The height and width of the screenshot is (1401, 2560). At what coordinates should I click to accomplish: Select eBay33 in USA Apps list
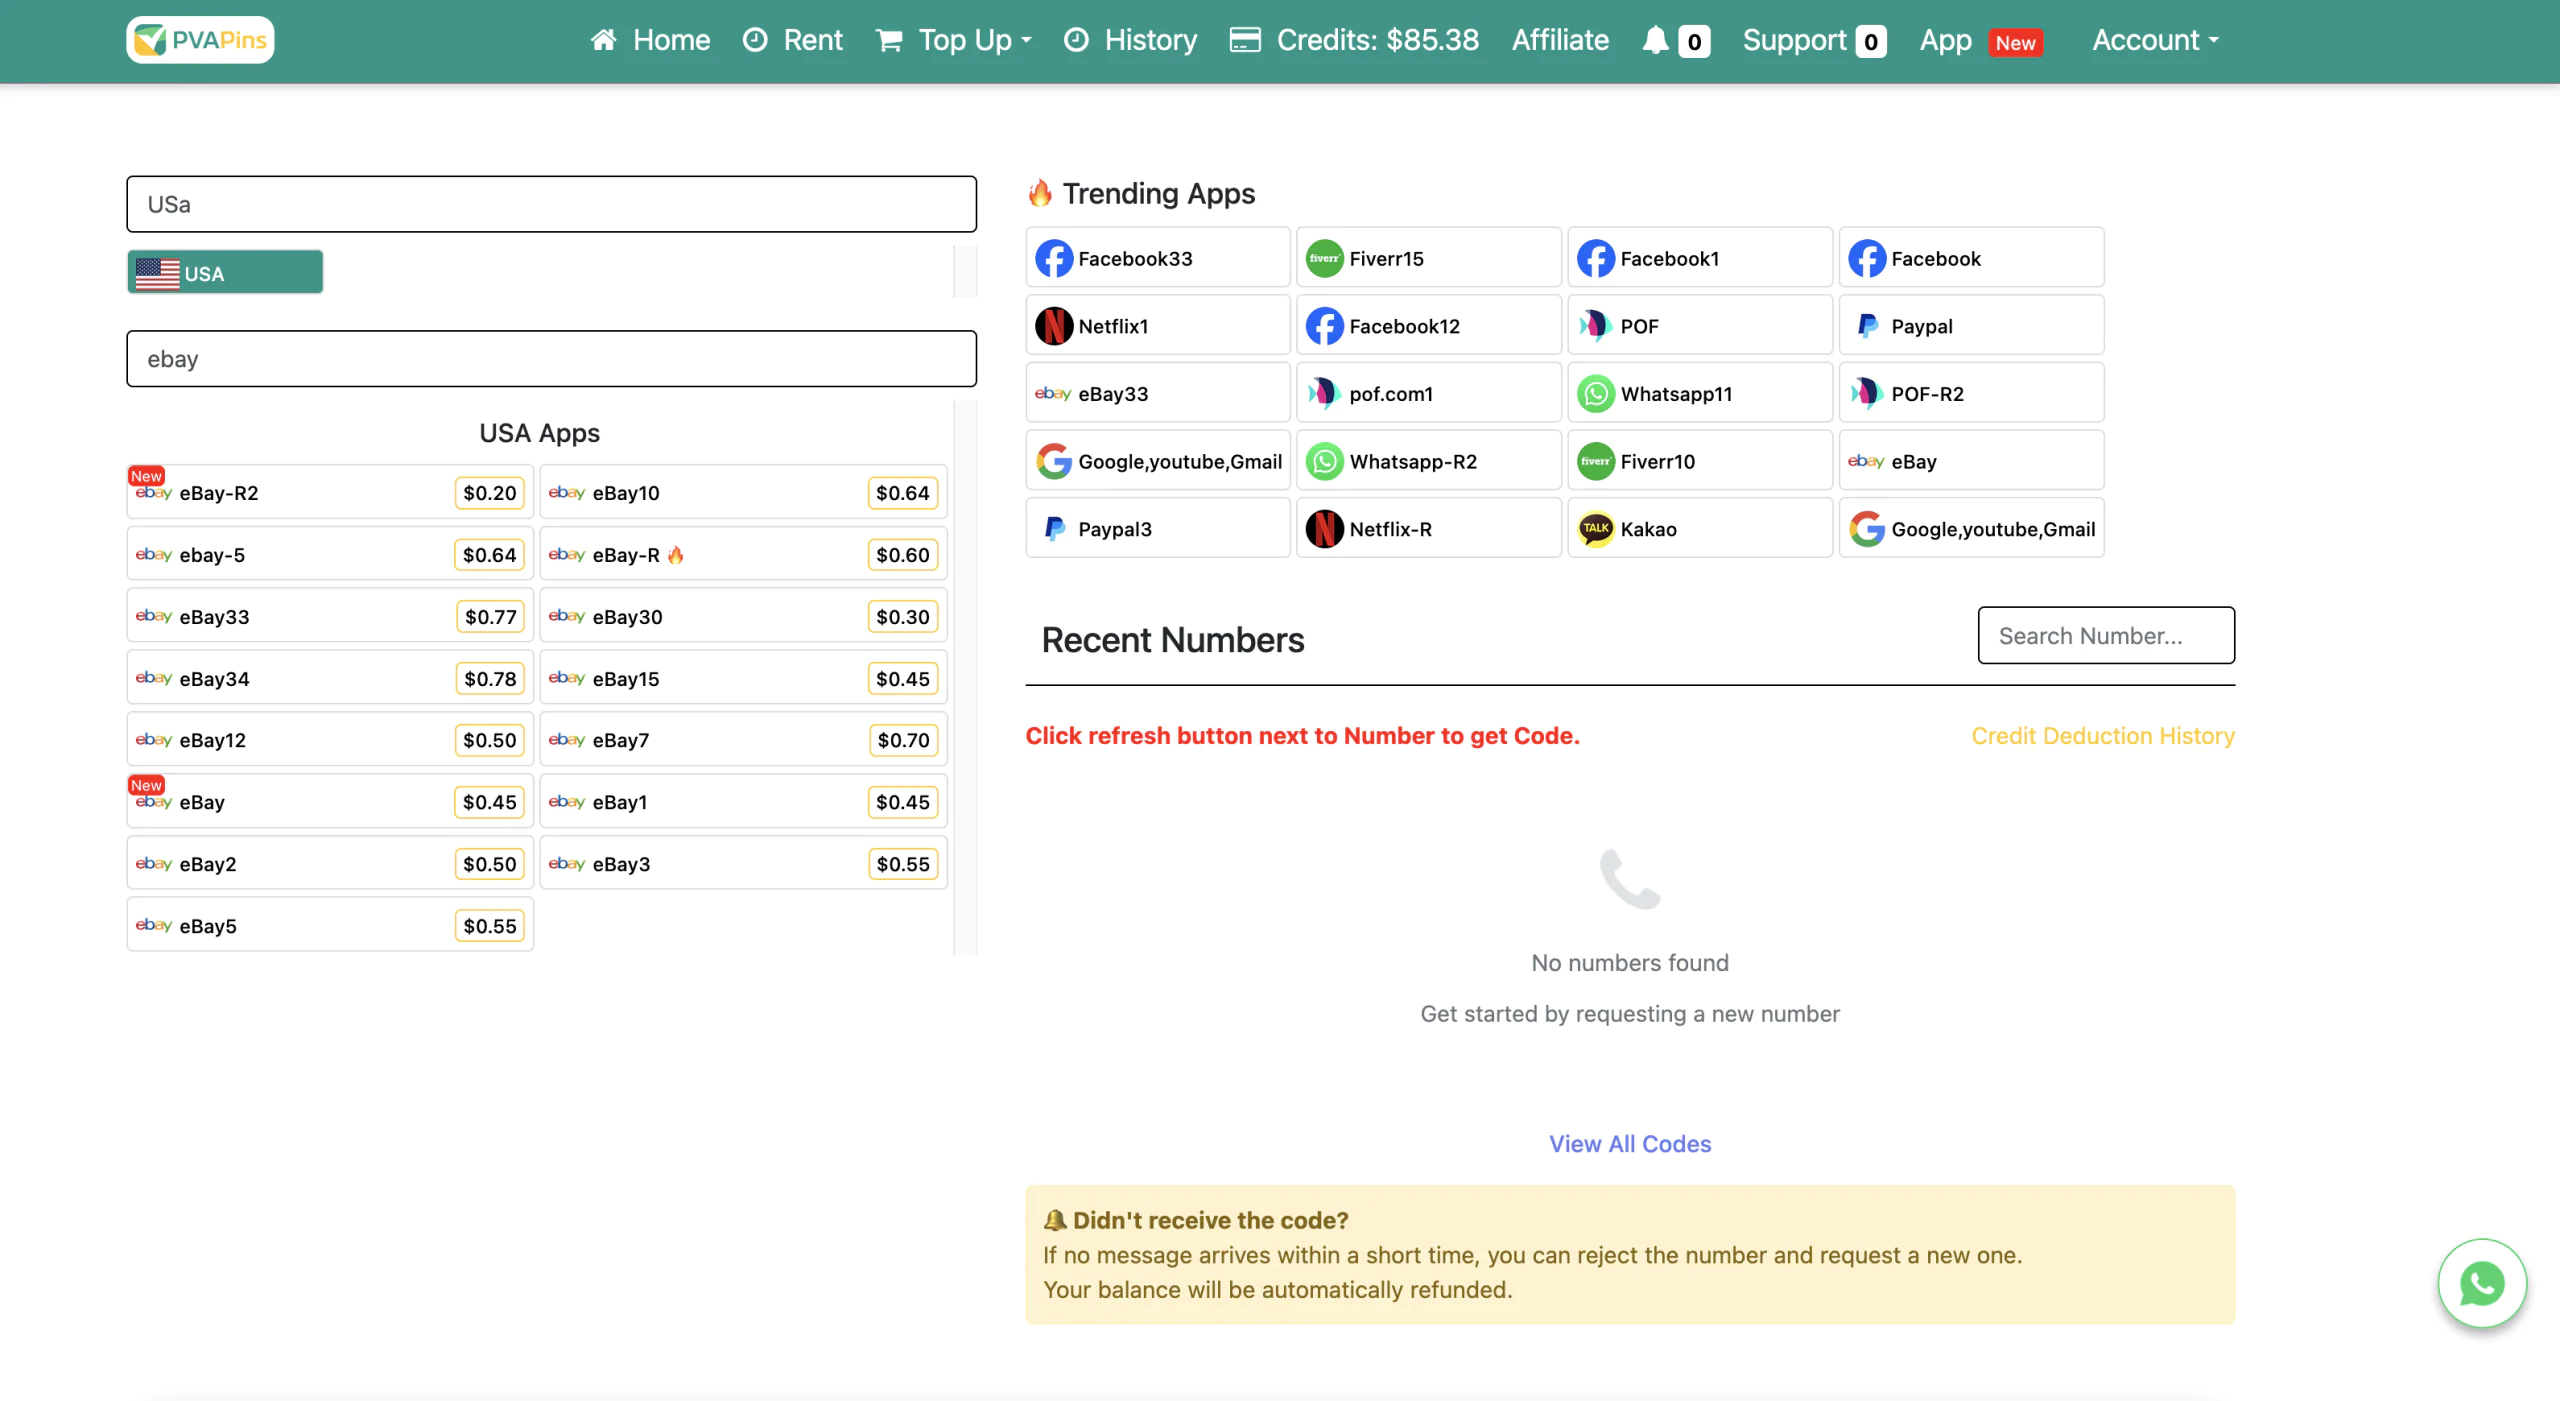coord(330,616)
